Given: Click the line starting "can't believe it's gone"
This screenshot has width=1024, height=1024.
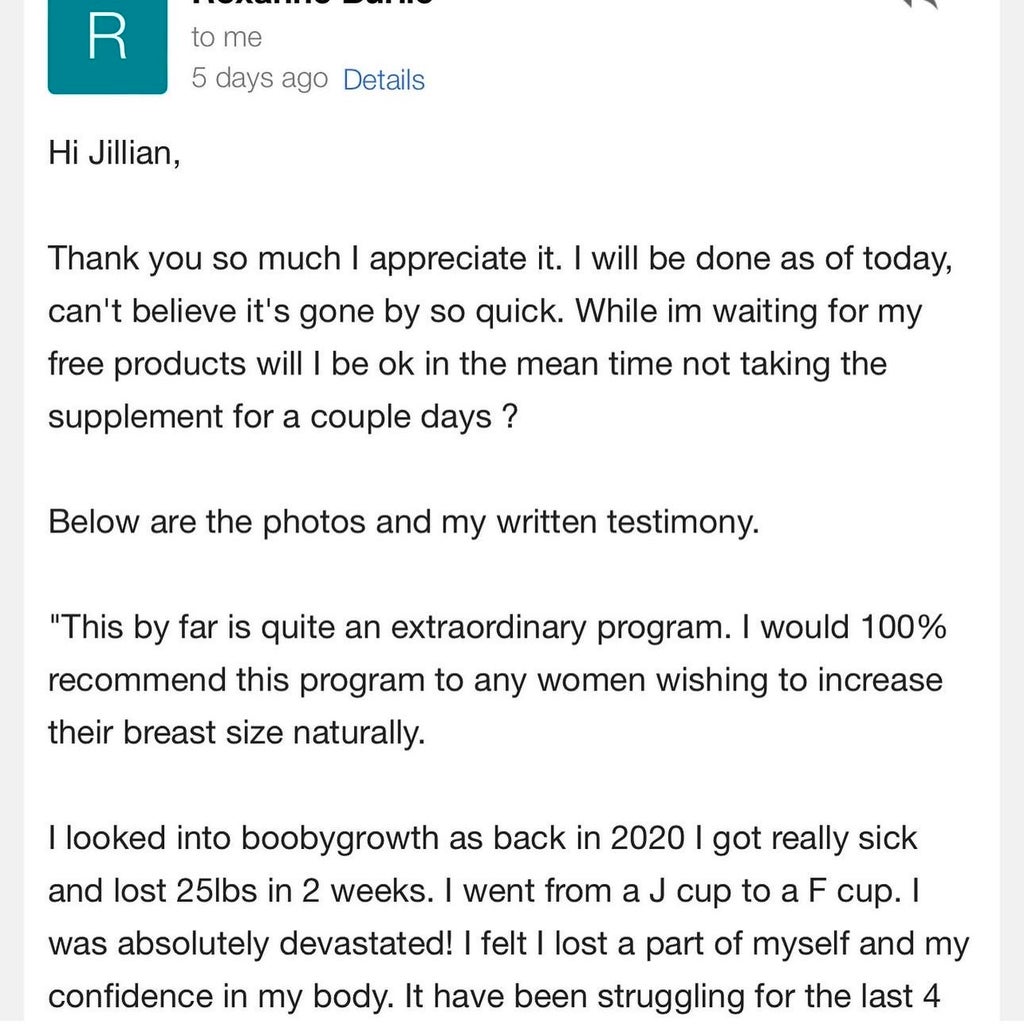Looking at the screenshot, I should point(485,311).
